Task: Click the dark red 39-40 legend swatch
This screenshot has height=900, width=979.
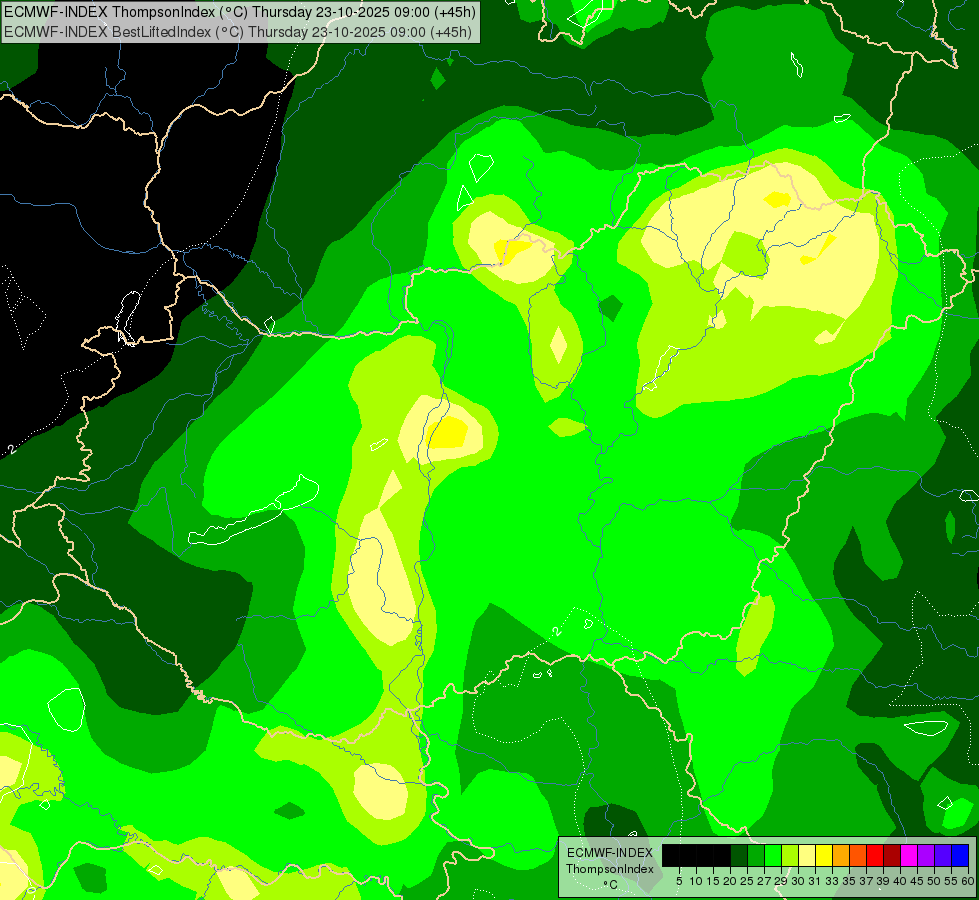Action: (892, 855)
